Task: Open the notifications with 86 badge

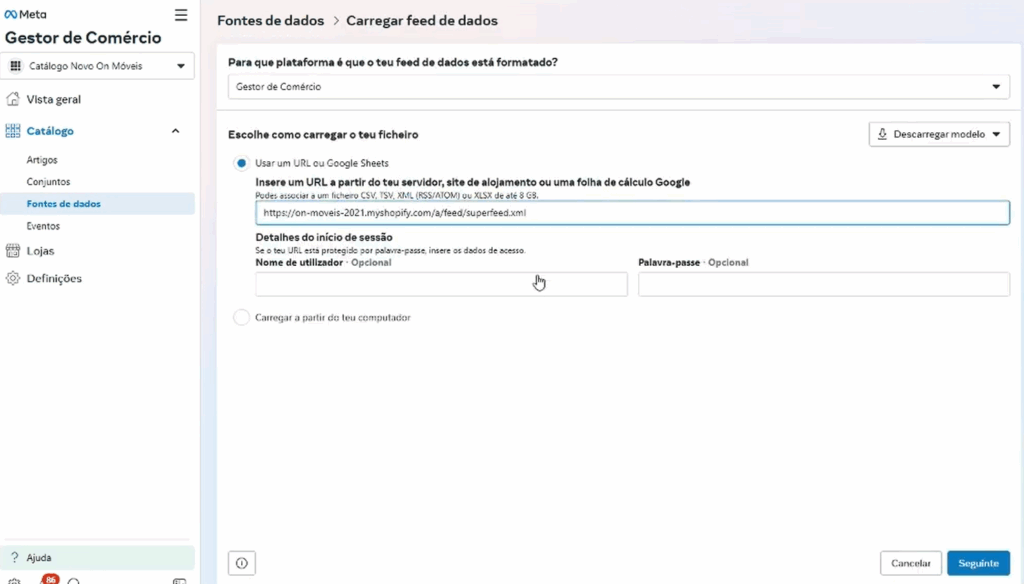Action: [x=46, y=580]
